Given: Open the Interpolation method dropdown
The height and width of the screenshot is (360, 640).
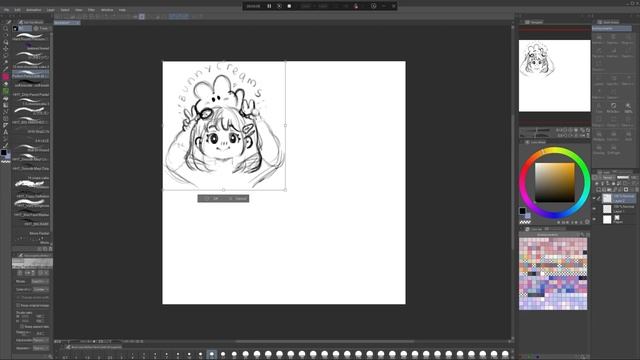Looking at the screenshot, I should pos(40,340).
